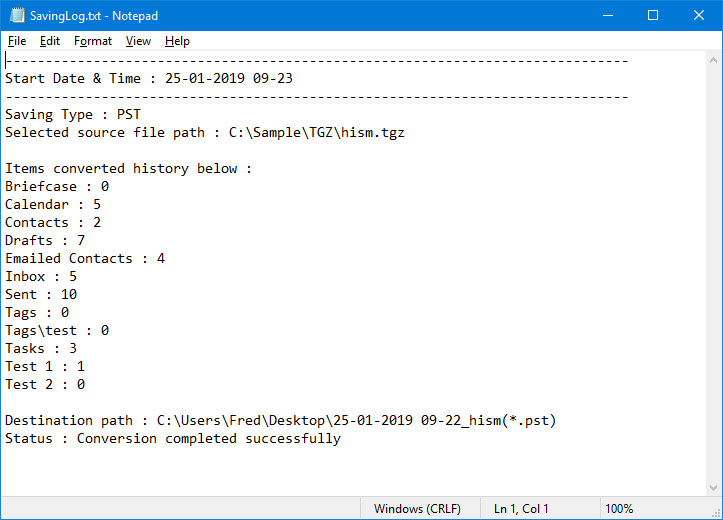Click the 'Windows (CRLF)' status bar entry
Viewport: 723px width, 520px height.
click(417, 508)
